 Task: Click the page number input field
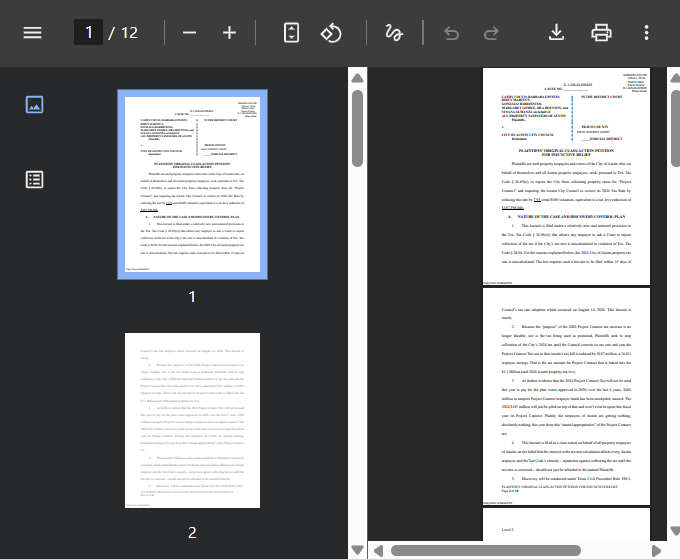[x=88, y=32]
